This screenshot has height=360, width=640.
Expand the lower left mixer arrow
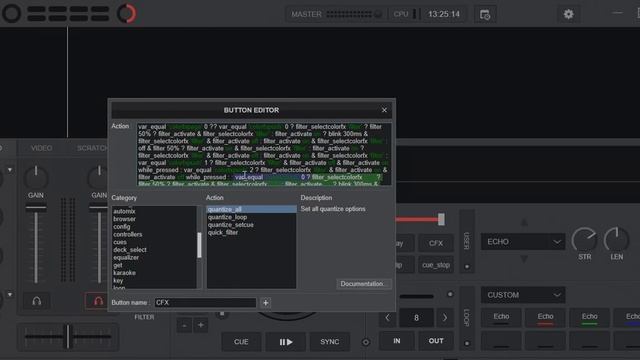10,294
